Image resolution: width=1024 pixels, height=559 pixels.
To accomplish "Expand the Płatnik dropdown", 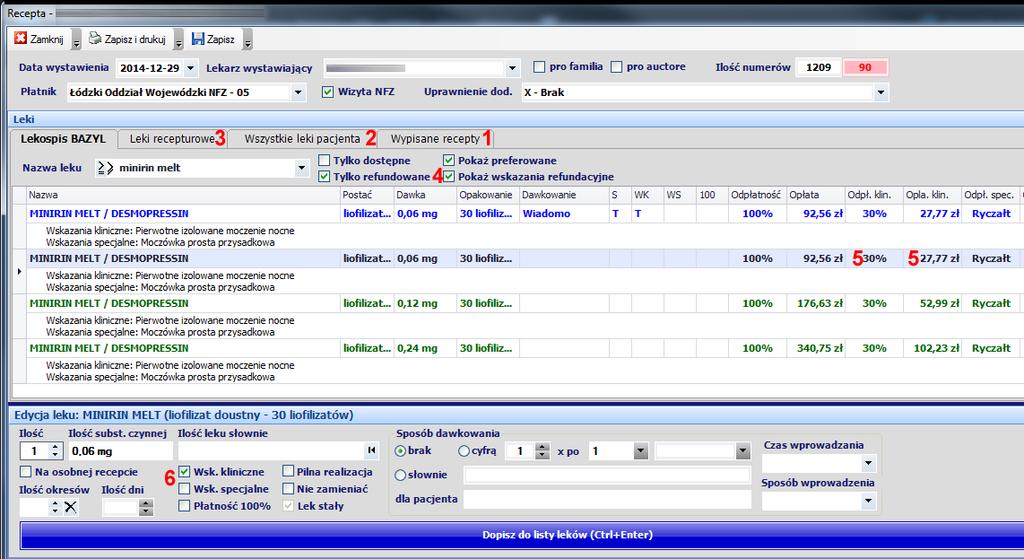I will [298, 92].
